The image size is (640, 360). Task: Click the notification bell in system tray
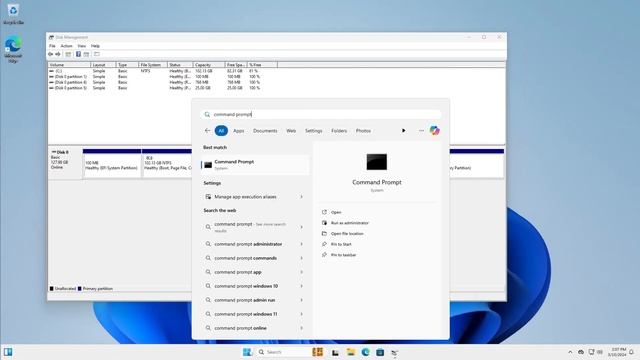click(x=631, y=352)
